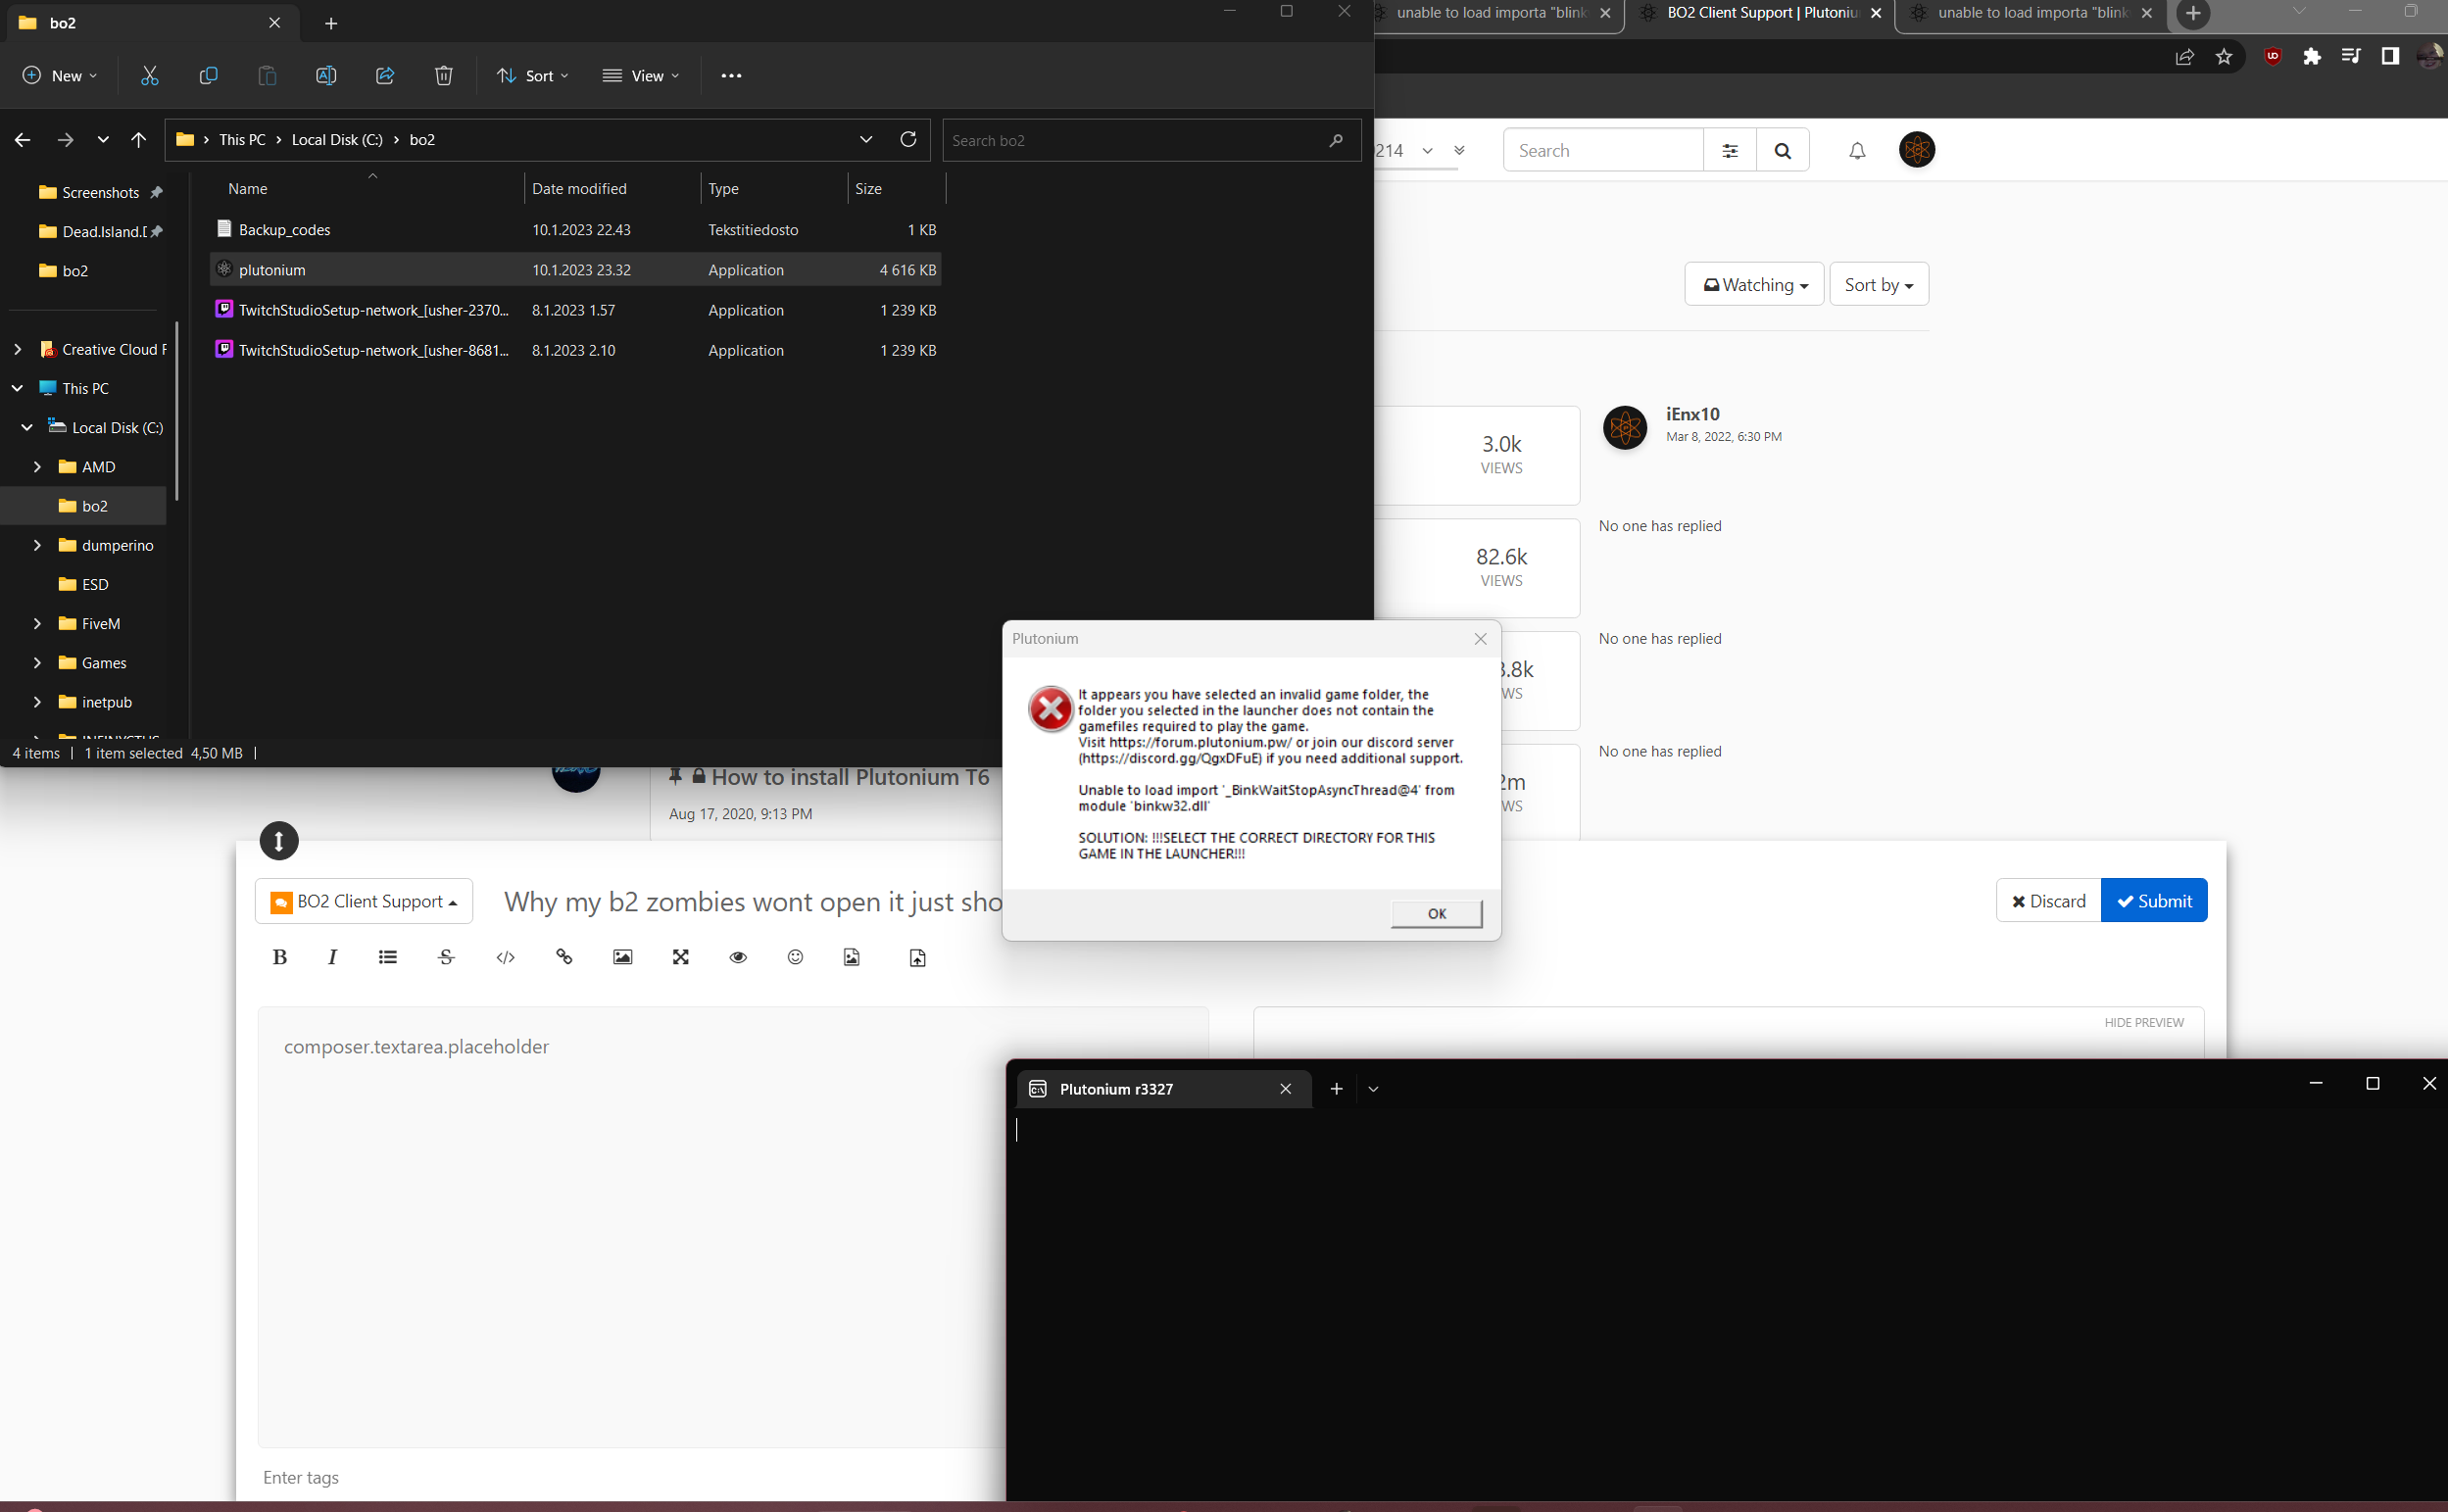Viewport: 2448px width, 1512px height.
Task: Click the Delete trash icon in File Explorer
Action: 444,76
